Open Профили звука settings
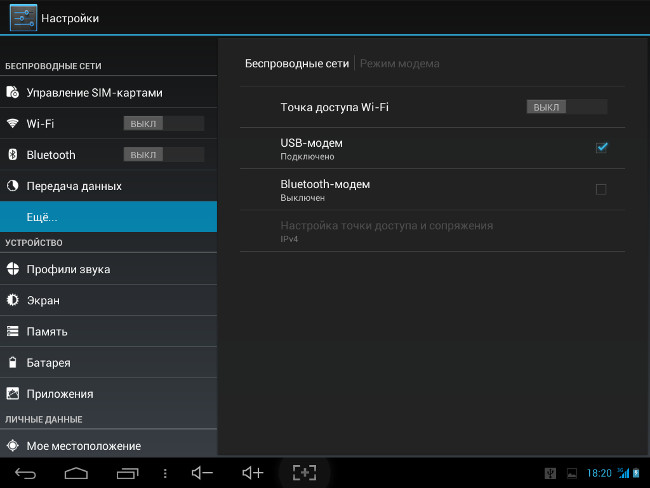Image resolution: width=650 pixels, height=488 pixels. click(x=108, y=269)
